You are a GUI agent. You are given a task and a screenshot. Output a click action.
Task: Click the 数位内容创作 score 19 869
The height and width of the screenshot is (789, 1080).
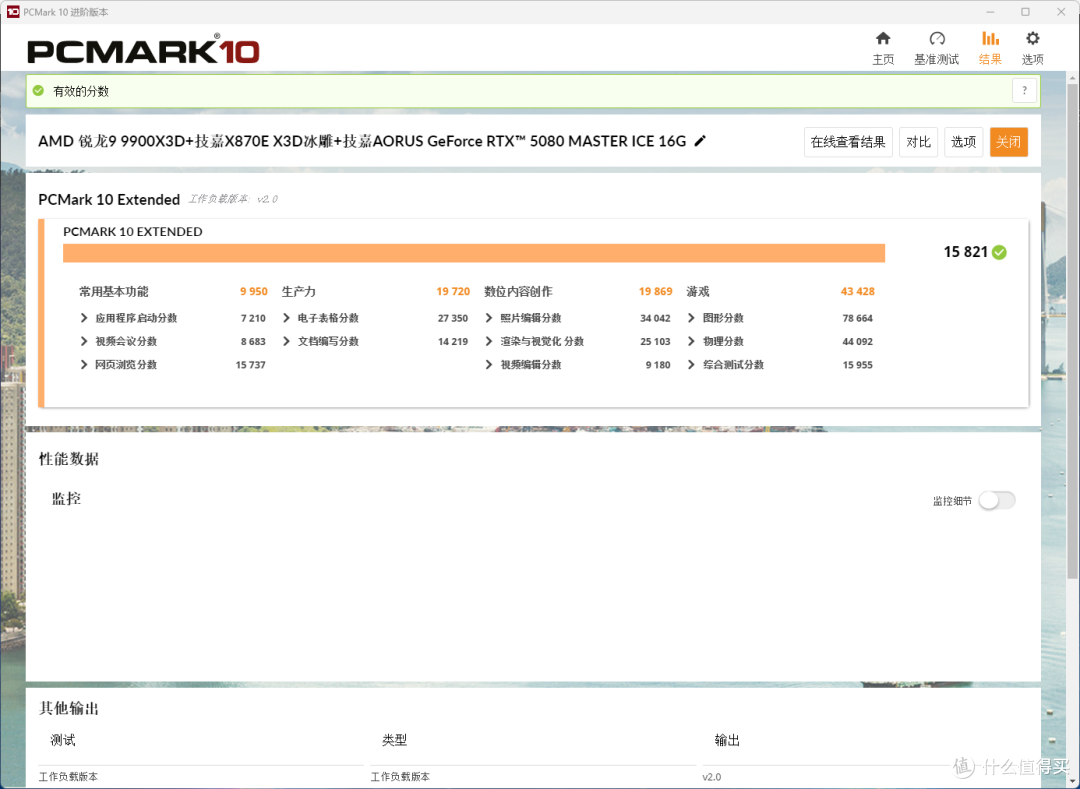[655, 292]
